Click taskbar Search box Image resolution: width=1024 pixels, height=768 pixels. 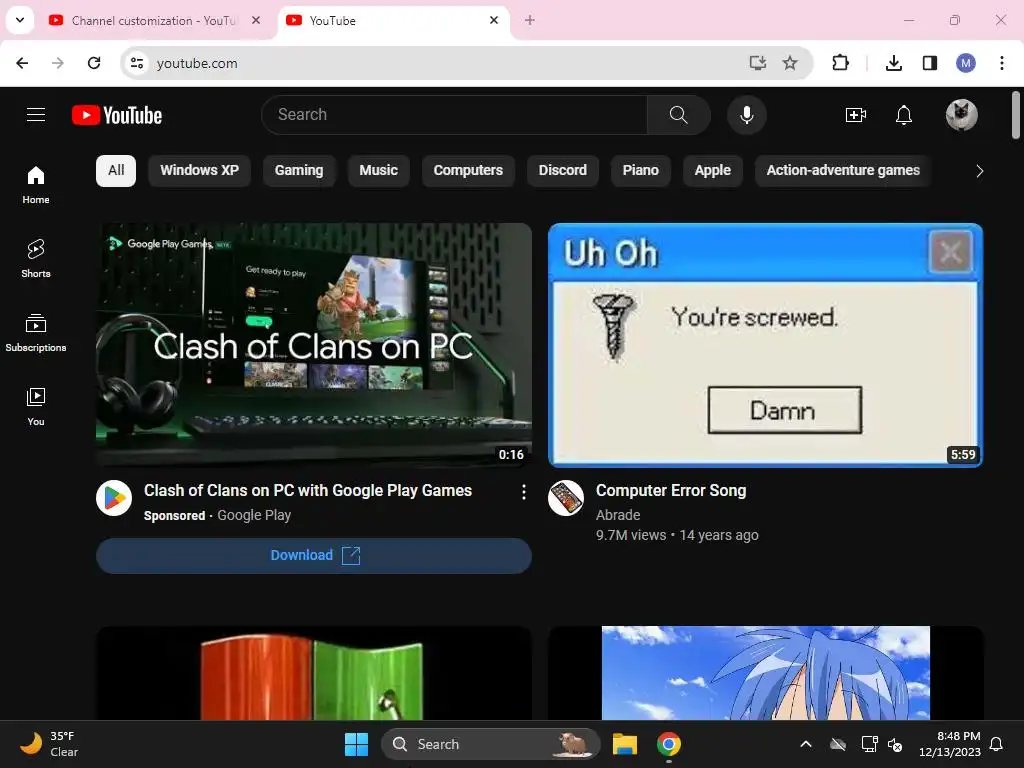tap(490, 744)
